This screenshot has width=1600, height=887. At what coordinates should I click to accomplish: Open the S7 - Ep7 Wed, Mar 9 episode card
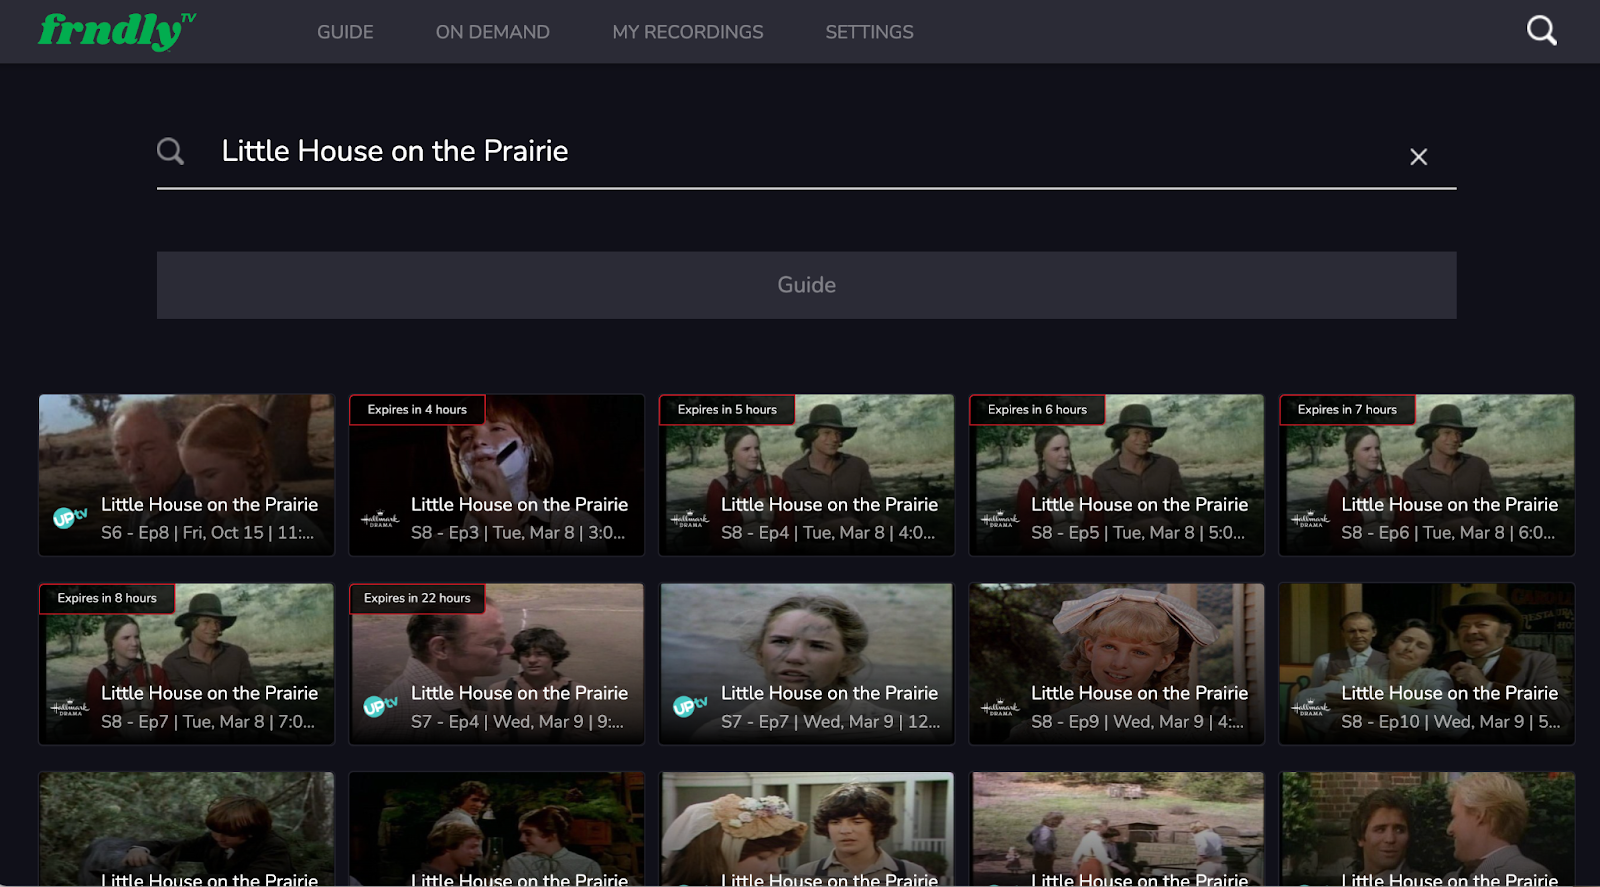[x=806, y=664]
